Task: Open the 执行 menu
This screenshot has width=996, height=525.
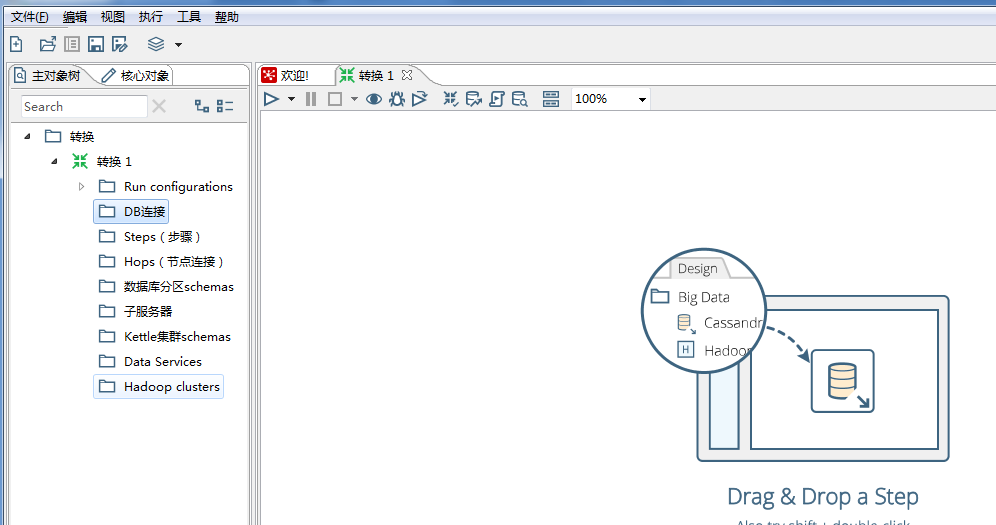Action: tap(151, 17)
